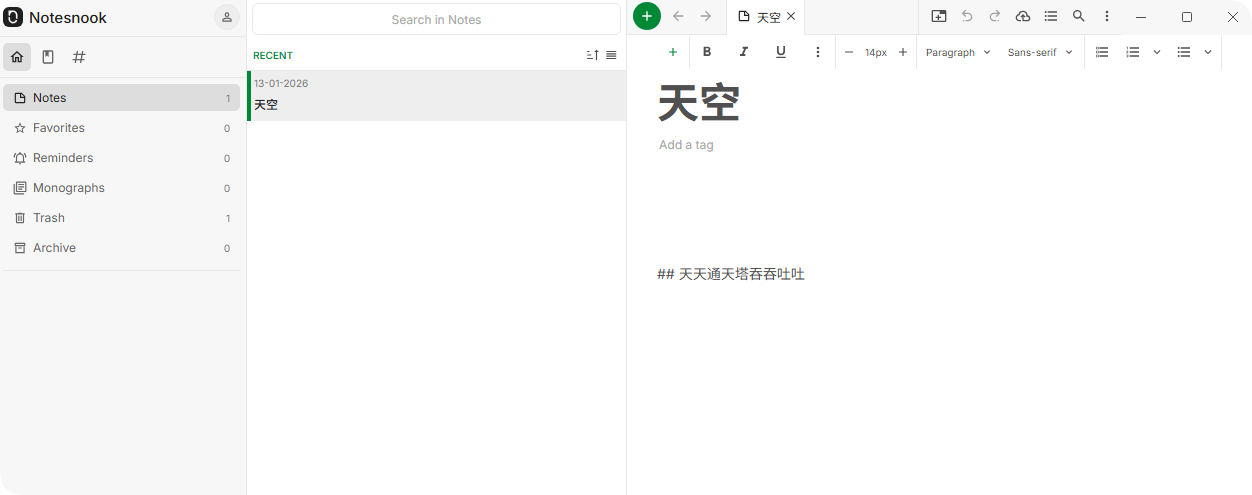
Task: Open search in the editor
Action: (1078, 16)
